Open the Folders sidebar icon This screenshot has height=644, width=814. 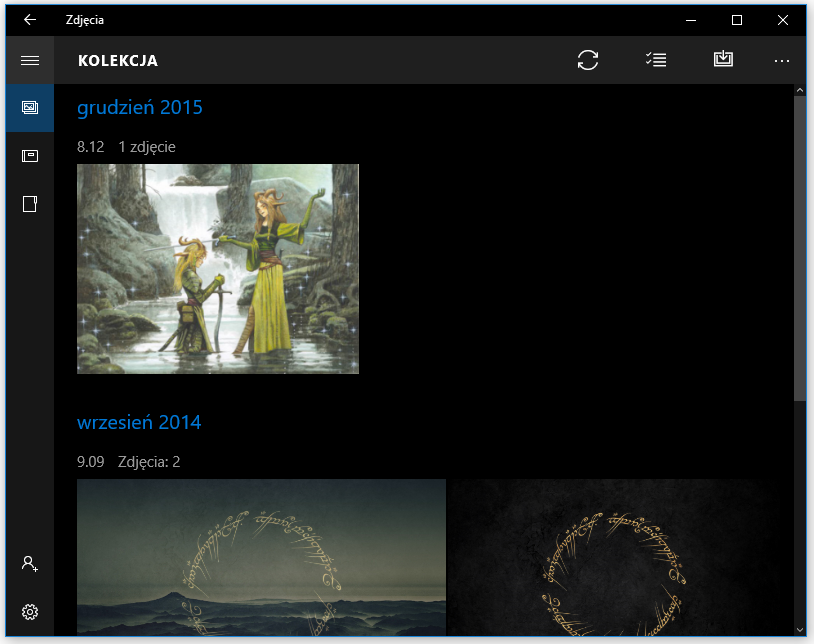click(30, 203)
